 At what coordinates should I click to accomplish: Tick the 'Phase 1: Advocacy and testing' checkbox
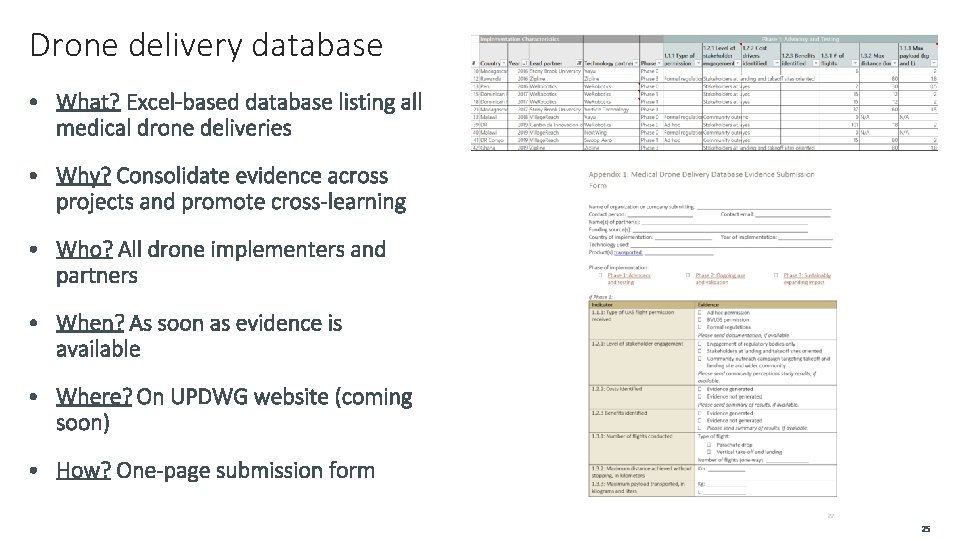point(601,276)
